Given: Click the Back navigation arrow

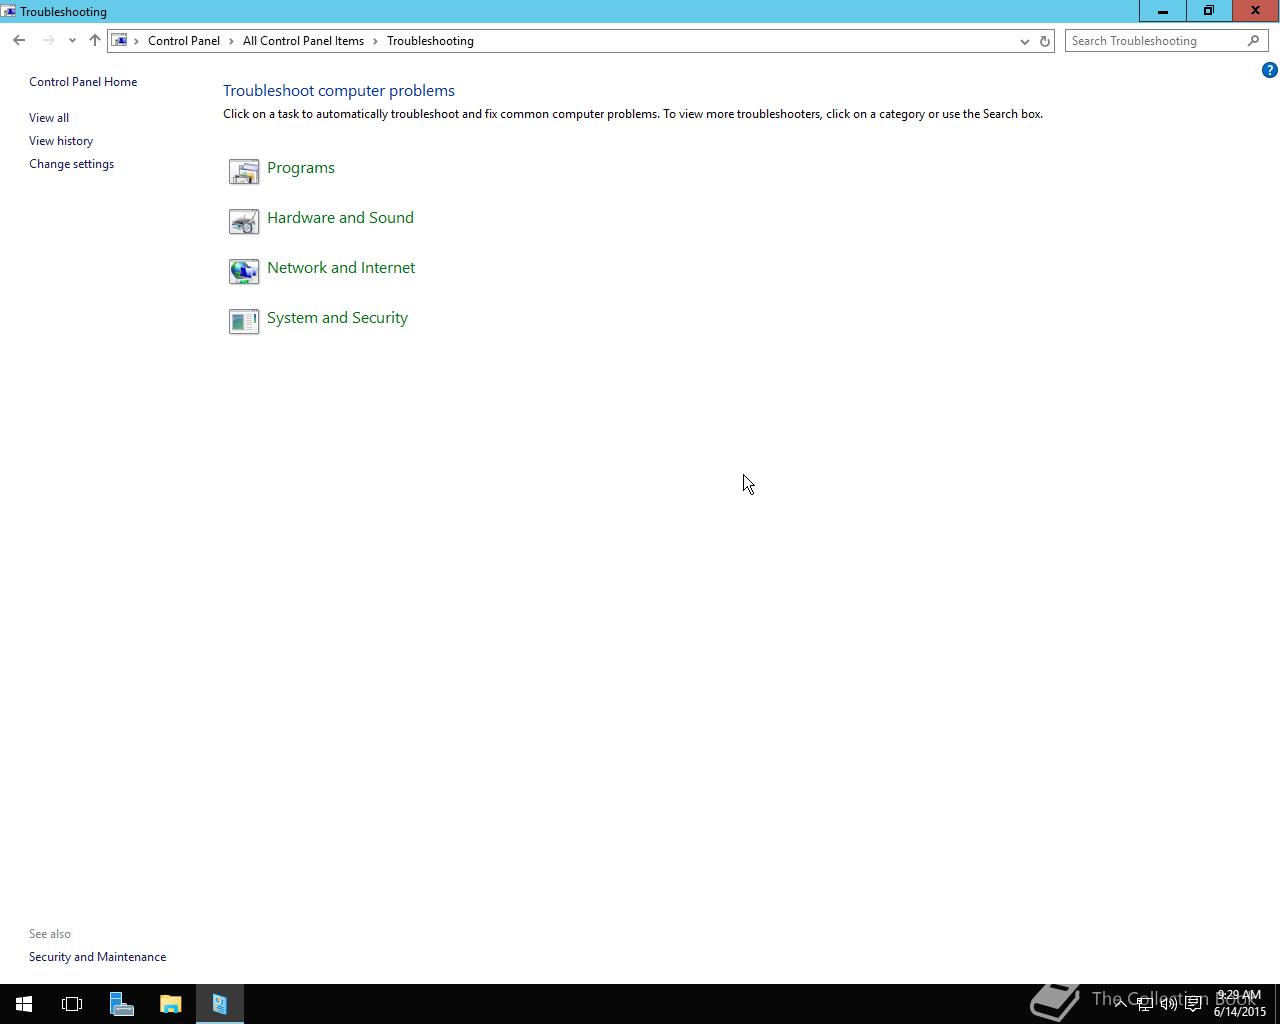Looking at the screenshot, I should point(19,41).
